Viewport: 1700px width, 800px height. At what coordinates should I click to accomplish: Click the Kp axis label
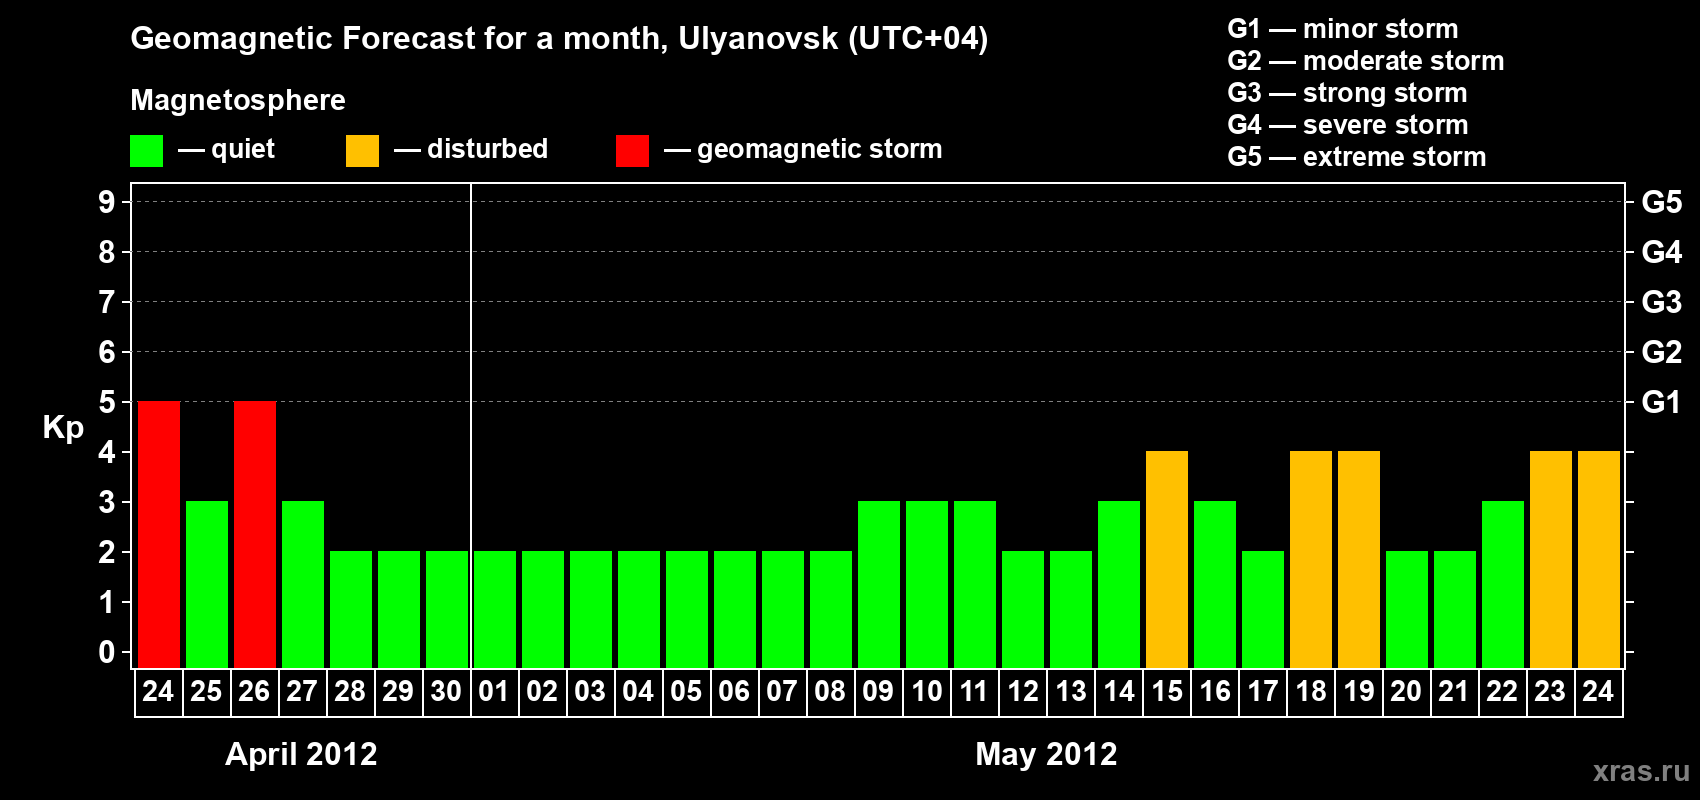click(63, 428)
